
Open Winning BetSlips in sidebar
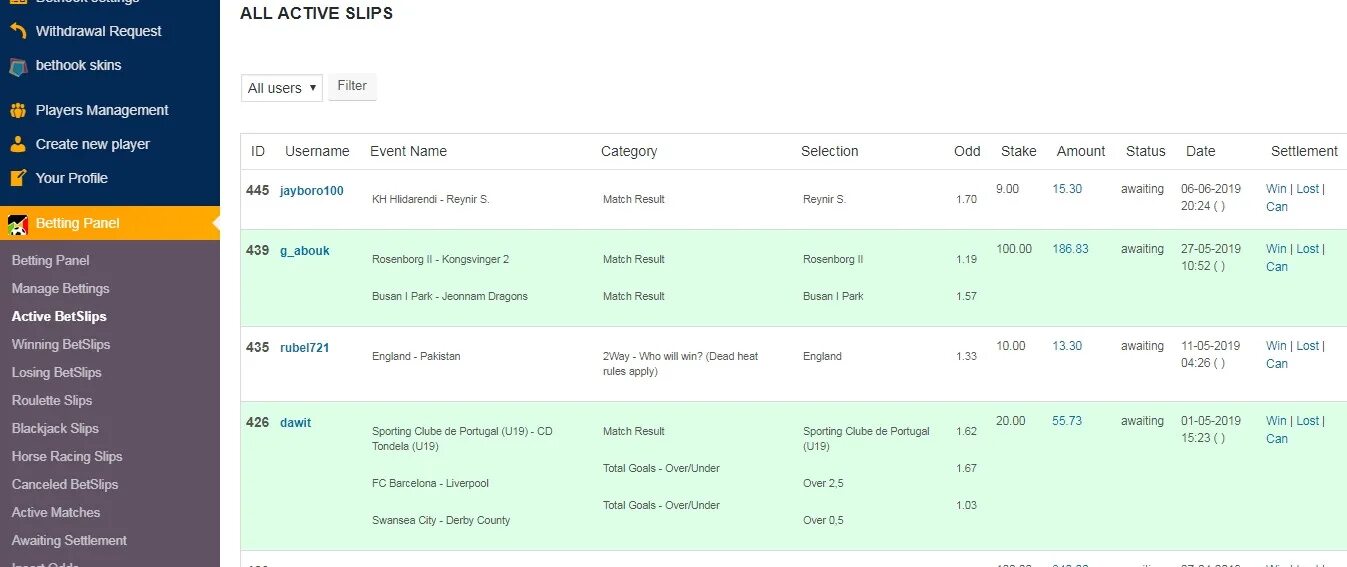(61, 344)
